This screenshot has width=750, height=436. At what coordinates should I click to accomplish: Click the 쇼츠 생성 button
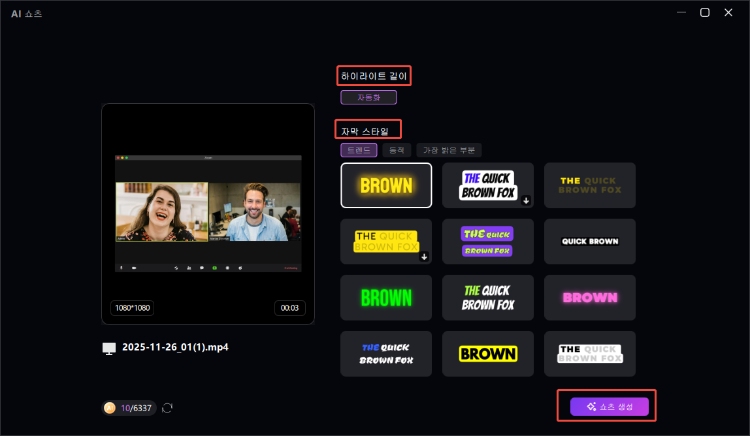tap(609, 406)
